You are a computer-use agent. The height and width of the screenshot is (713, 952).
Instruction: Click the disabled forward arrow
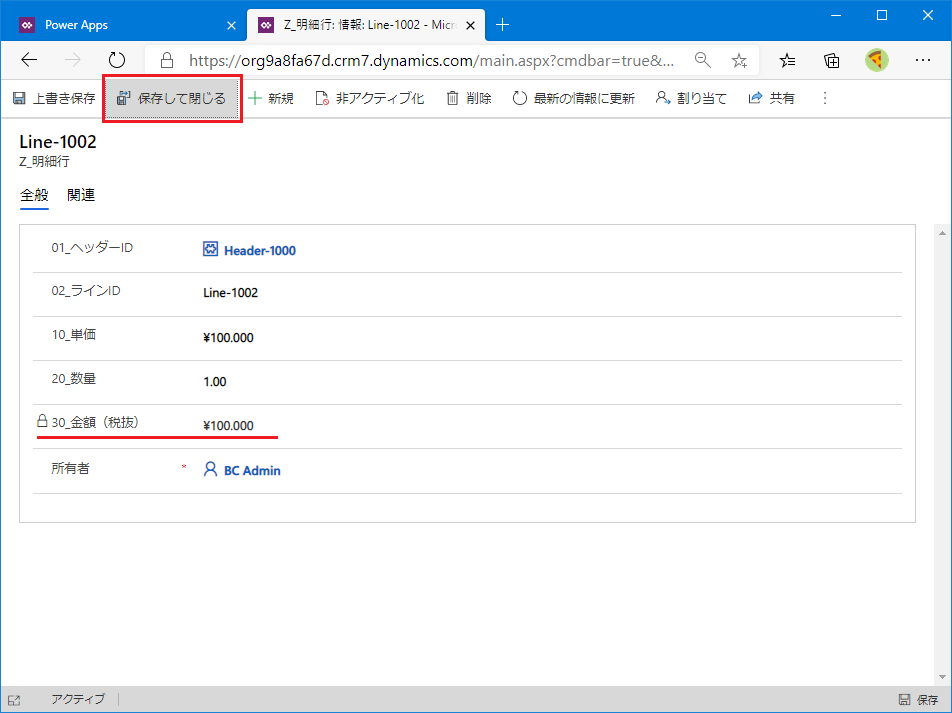click(72, 60)
